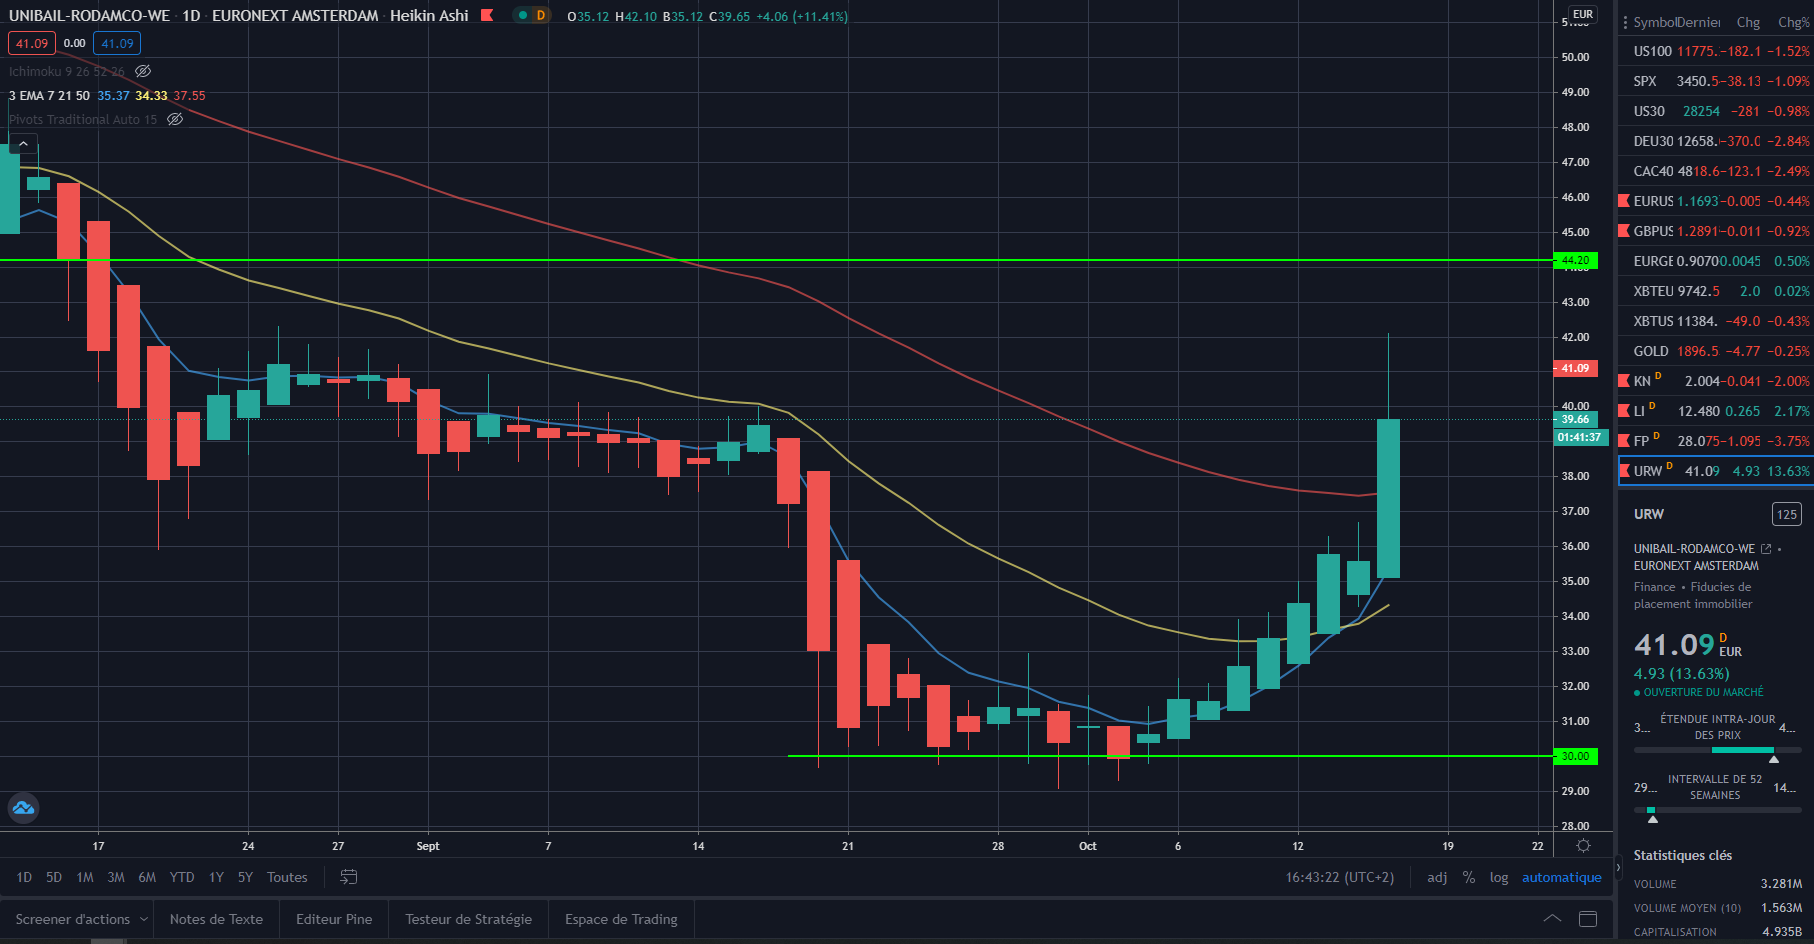Select the 6M time range
Screen dimensions: 1814x944
click(x=147, y=877)
